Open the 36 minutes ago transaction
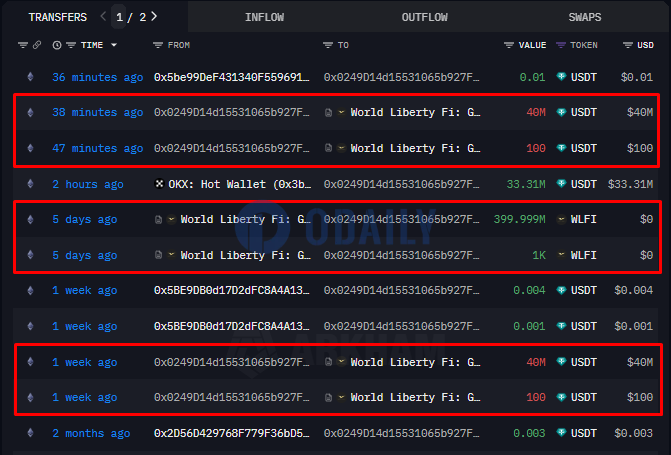 click(98, 77)
